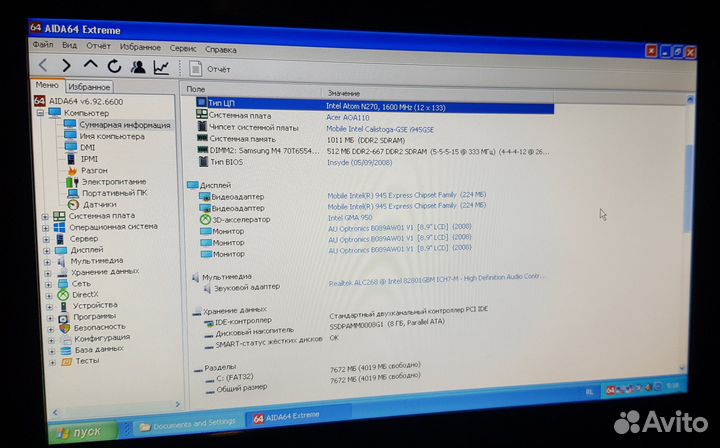Open the пуск Start button
The height and width of the screenshot is (448, 720).
[85, 432]
